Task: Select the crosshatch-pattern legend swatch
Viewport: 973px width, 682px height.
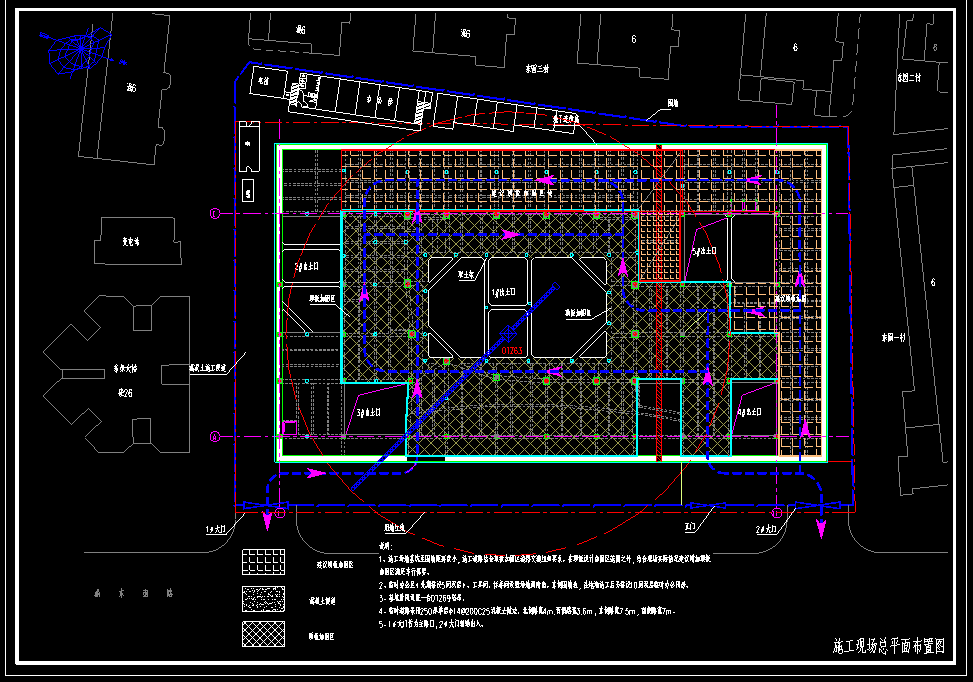Action: click(264, 634)
